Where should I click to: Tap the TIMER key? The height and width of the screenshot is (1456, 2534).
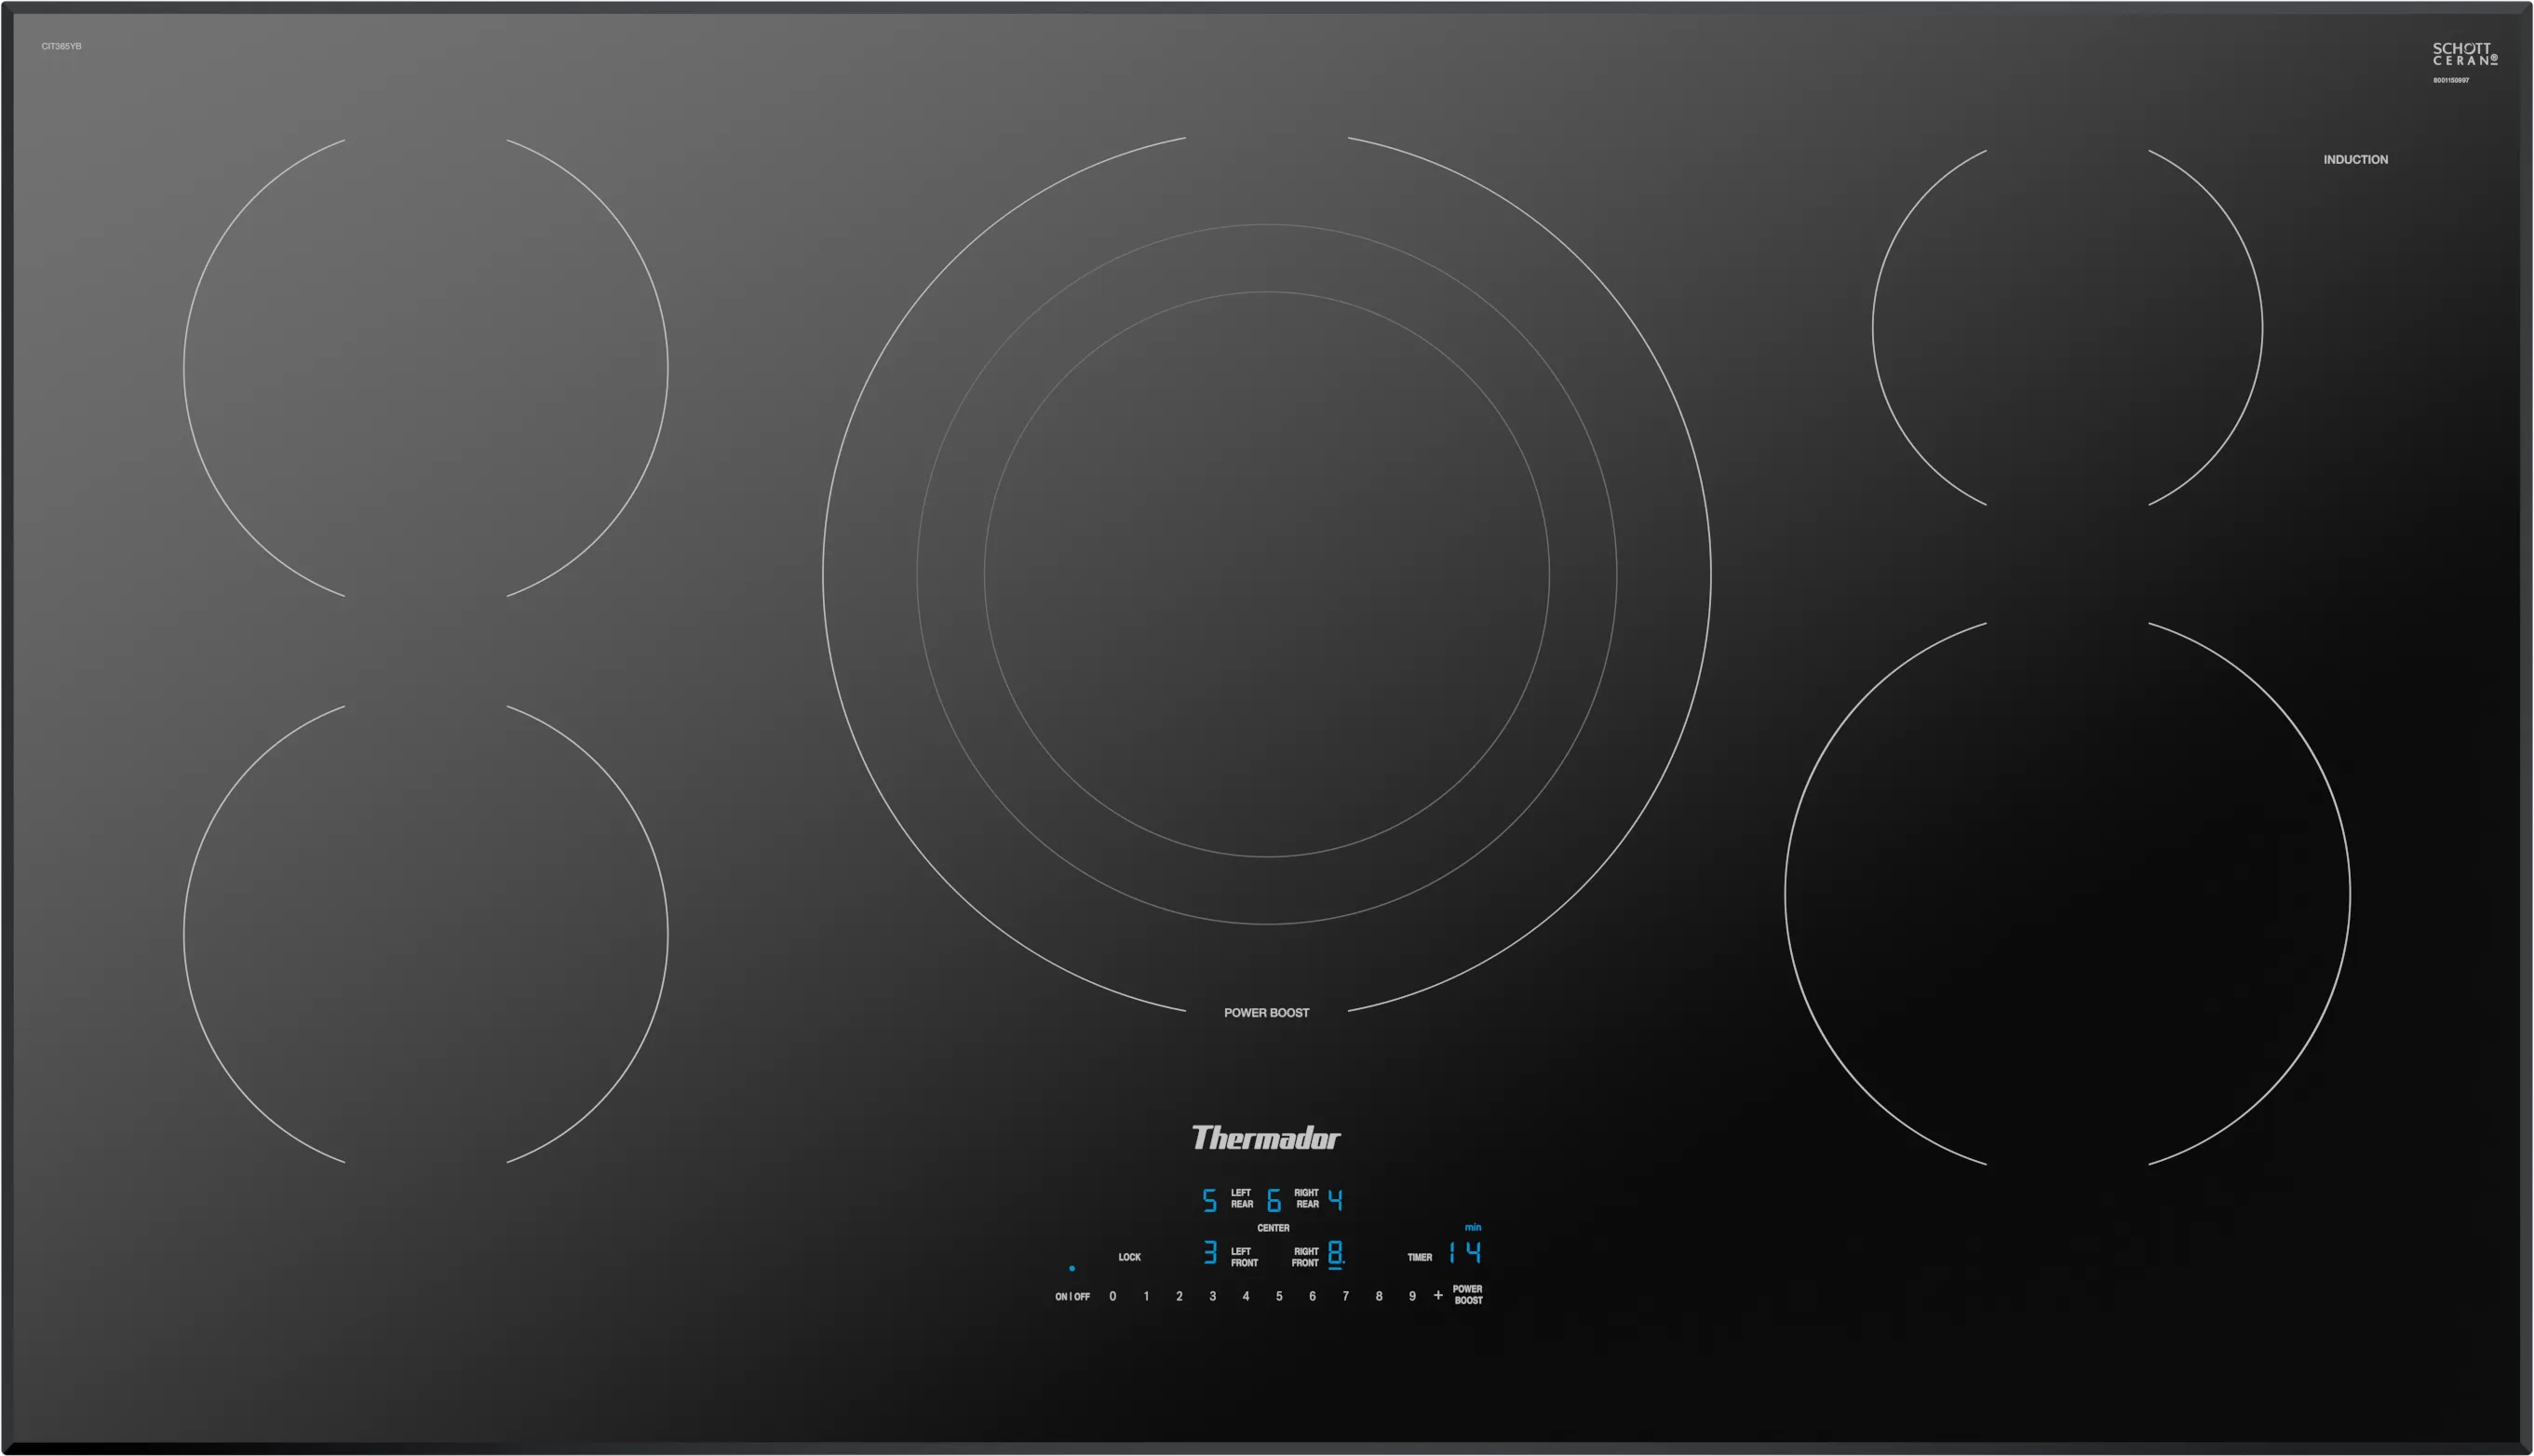tap(1419, 1257)
